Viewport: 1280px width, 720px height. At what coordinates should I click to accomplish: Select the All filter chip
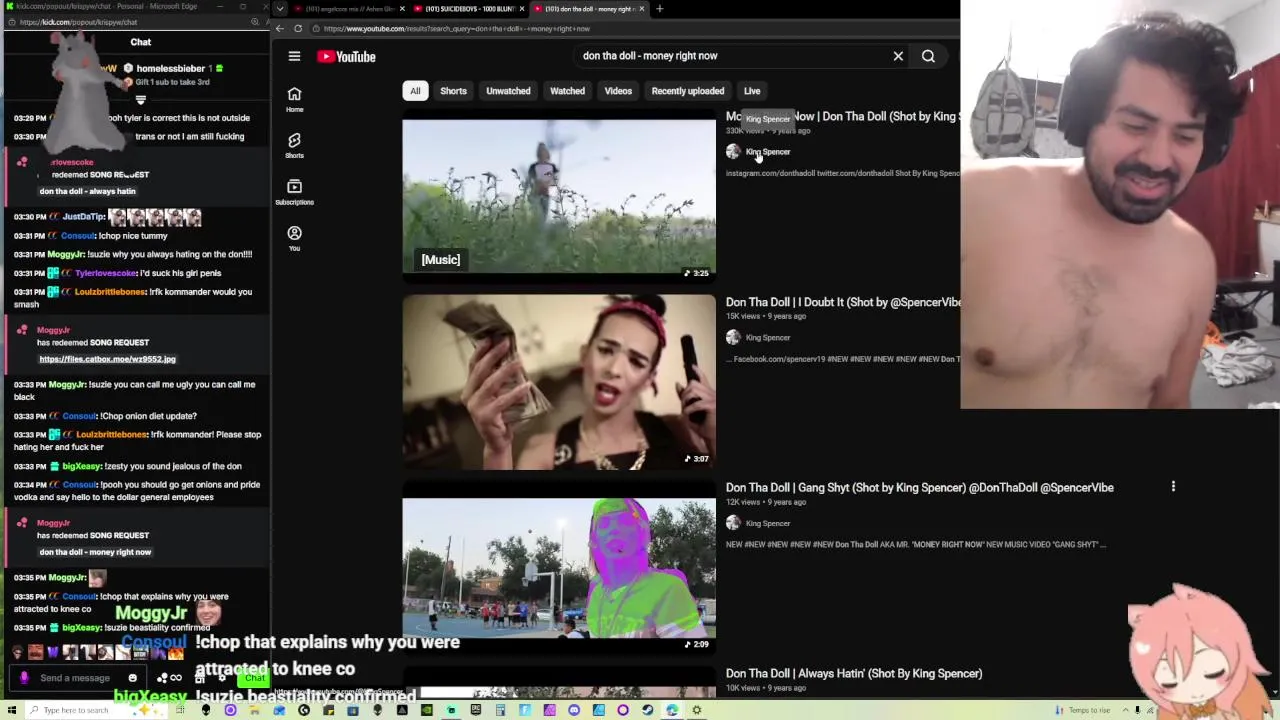pos(415,91)
